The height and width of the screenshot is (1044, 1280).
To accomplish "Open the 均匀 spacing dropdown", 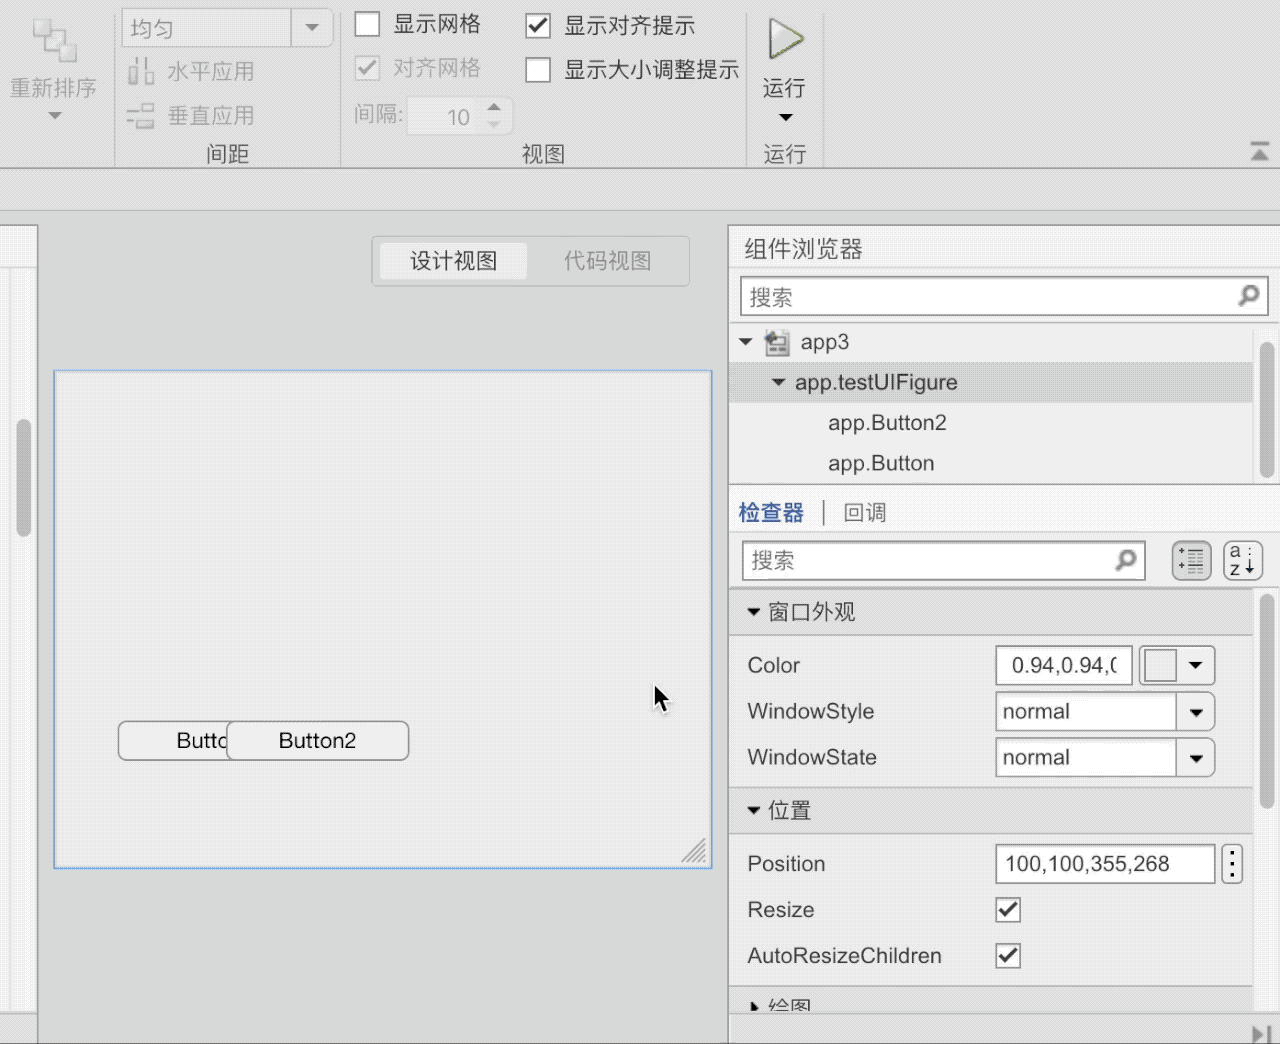I will (312, 28).
